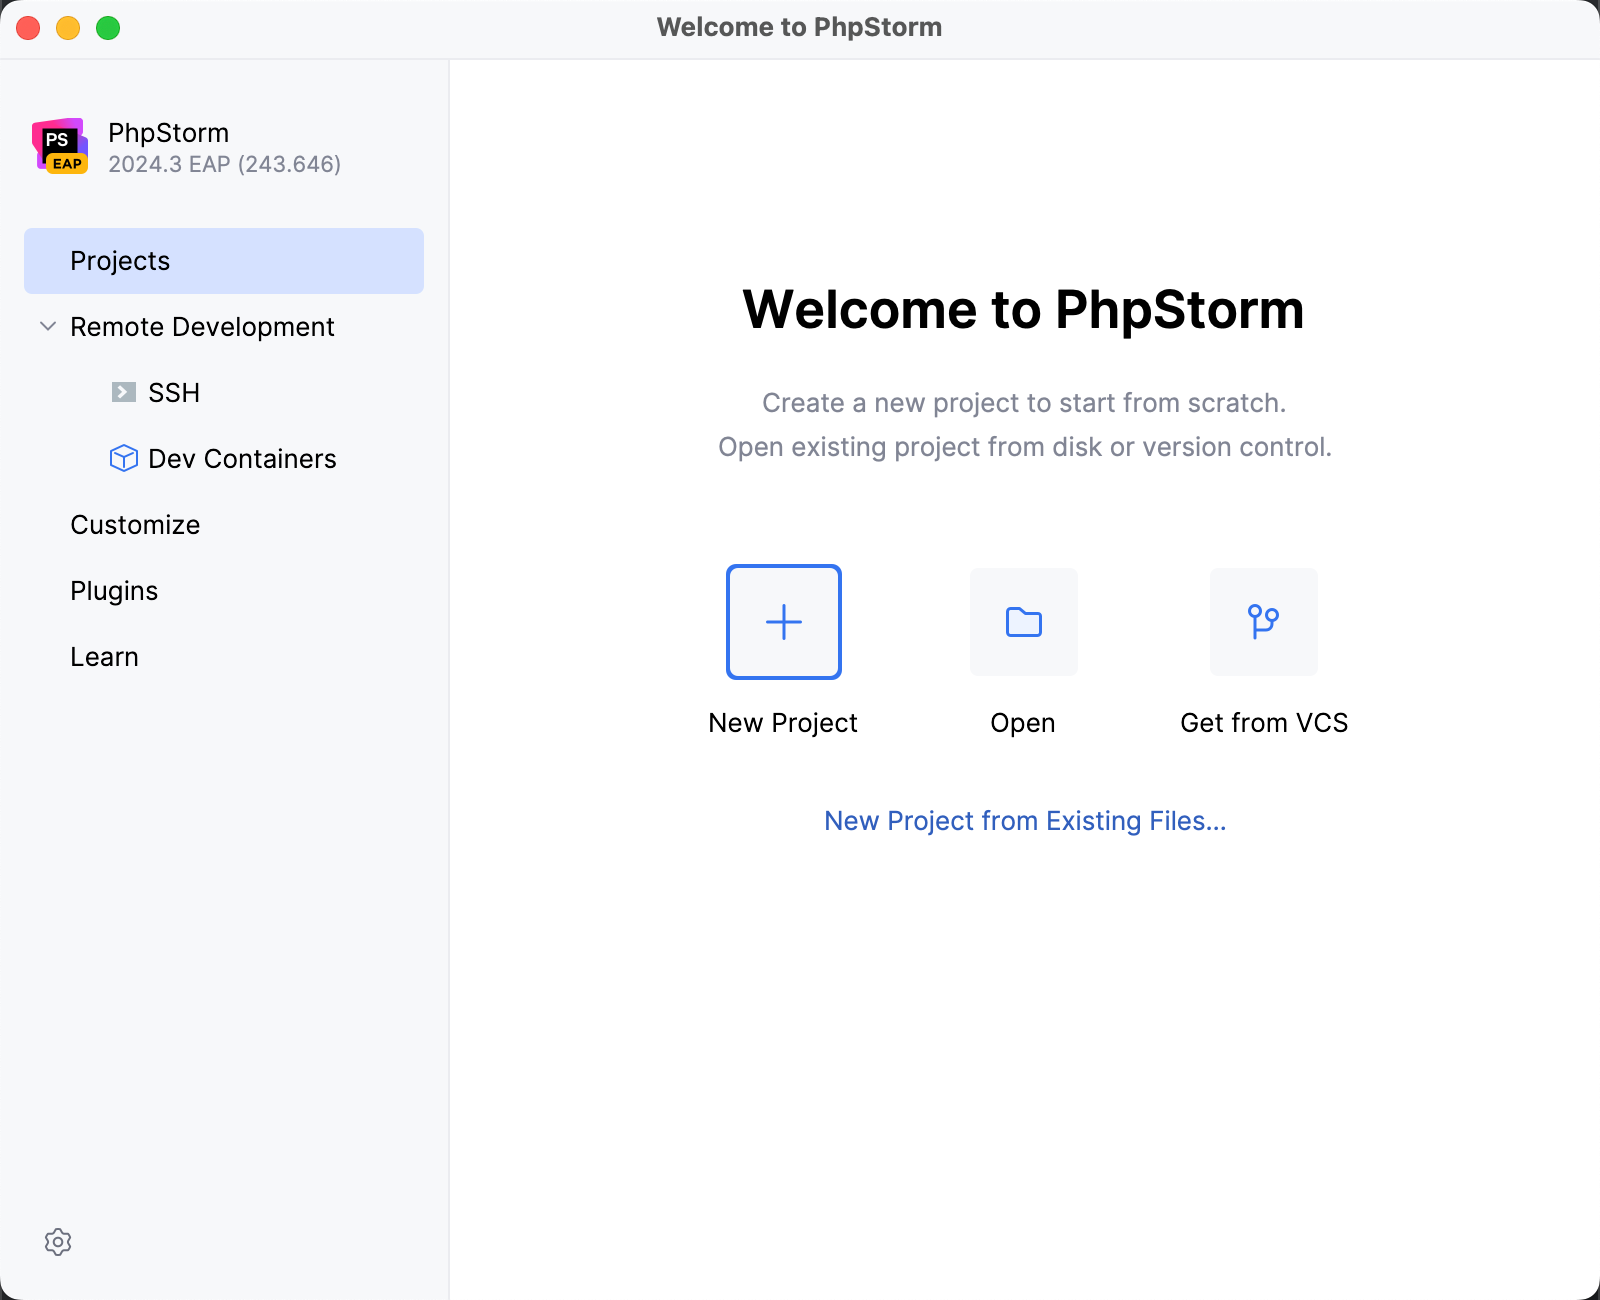1600x1300 pixels.
Task: Click the New Project plus icon
Action: tap(784, 622)
